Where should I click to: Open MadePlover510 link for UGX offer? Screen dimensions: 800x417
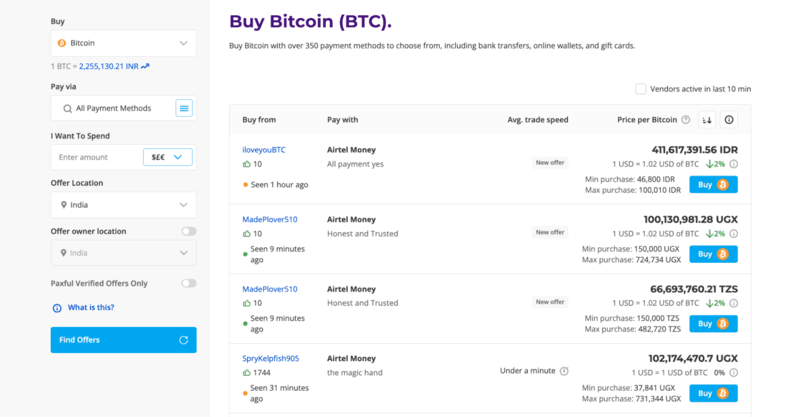click(270, 219)
